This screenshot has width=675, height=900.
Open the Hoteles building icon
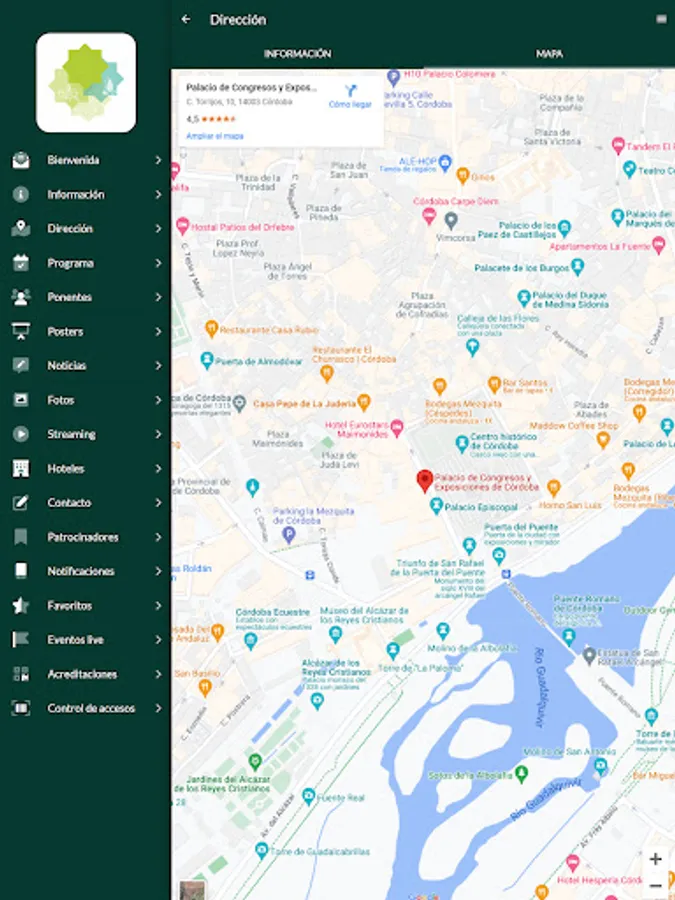coord(21,468)
